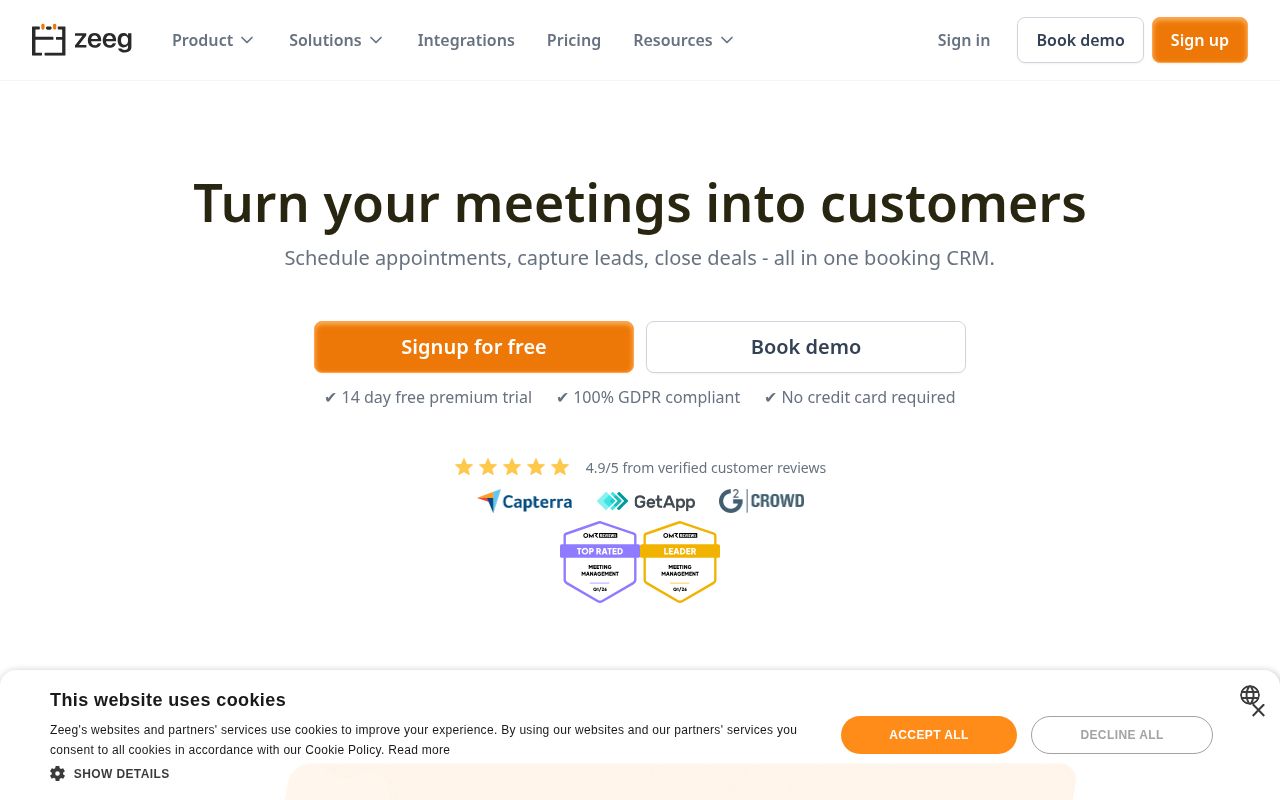
Task: Close the cookie banner
Action: (1258, 710)
